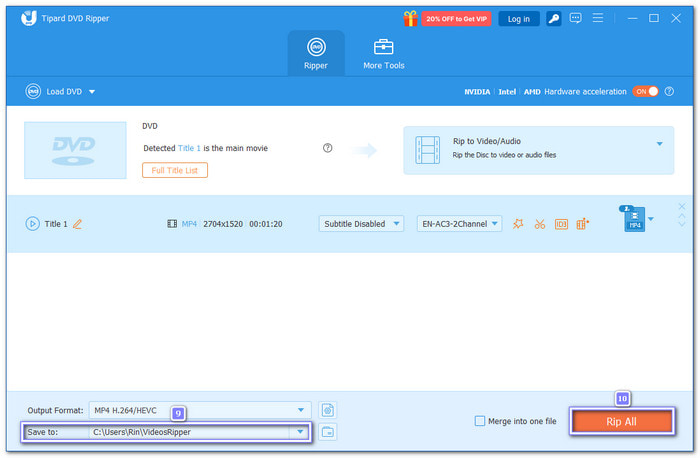
Task: Remove Title 1 with the X icon
Action: click(x=682, y=206)
